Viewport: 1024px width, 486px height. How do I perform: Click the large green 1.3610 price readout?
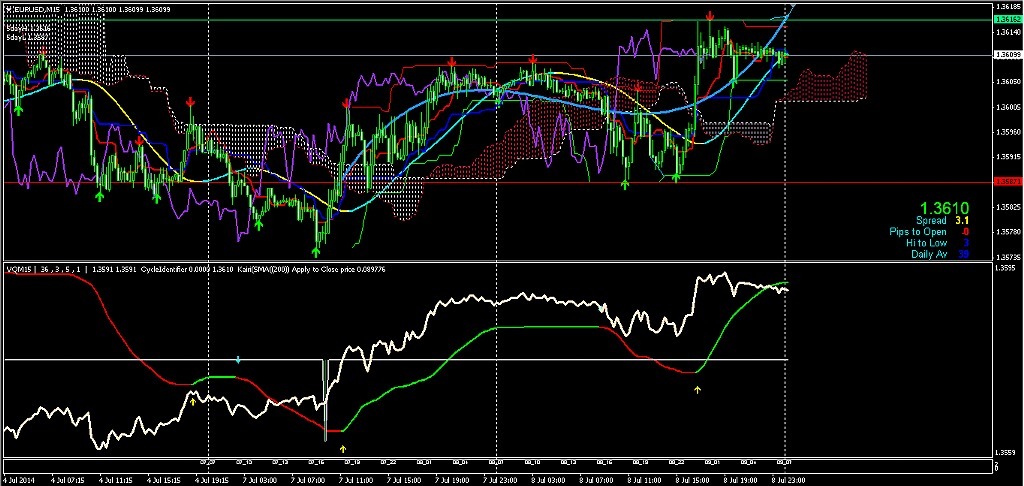pyautogui.click(x=943, y=208)
